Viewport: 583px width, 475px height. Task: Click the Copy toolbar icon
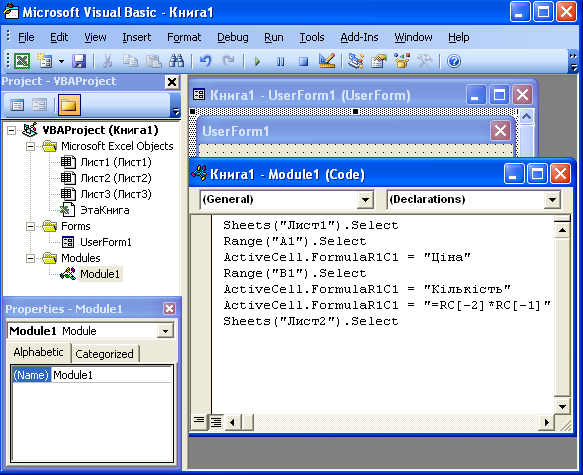(x=131, y=61)
